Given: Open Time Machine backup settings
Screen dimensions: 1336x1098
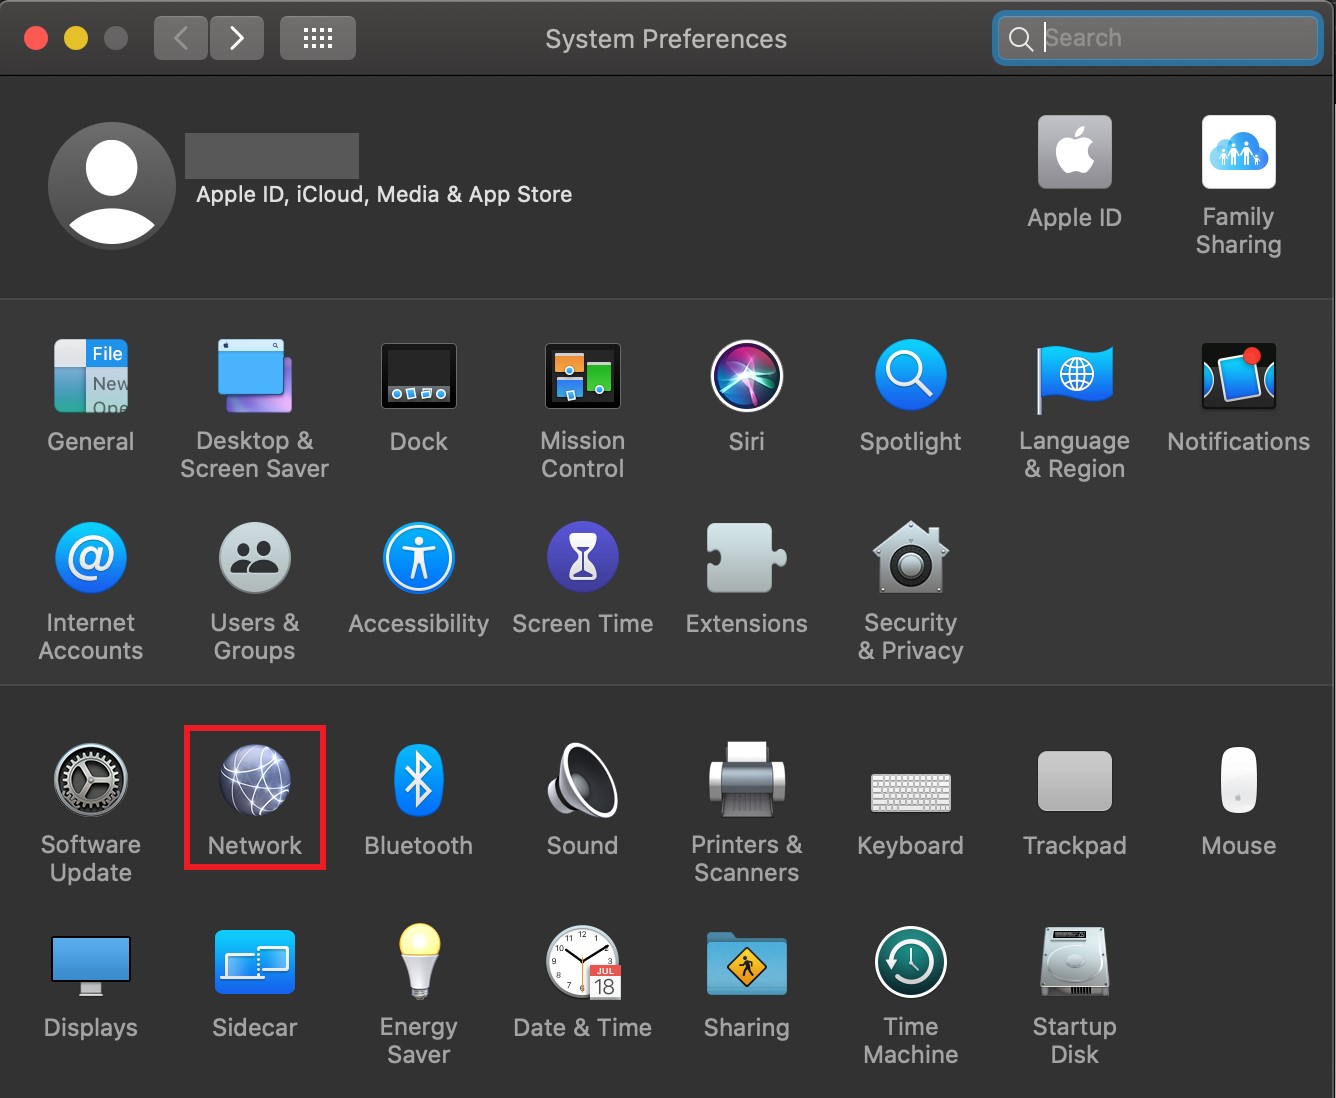Looking at the screenshot, I should (x=910, y=975).
